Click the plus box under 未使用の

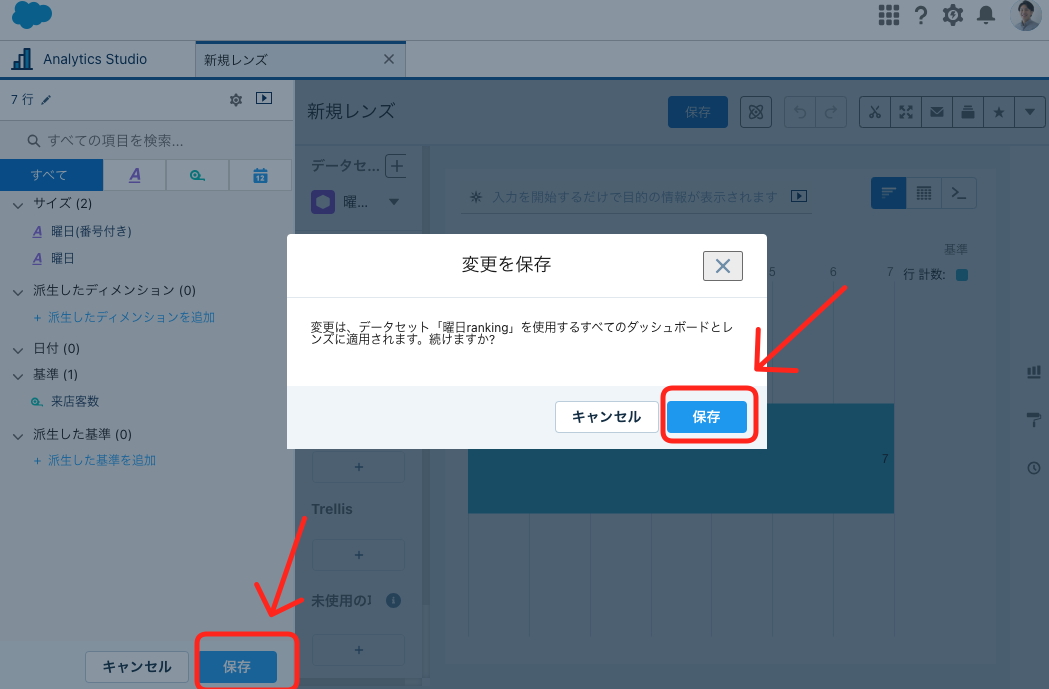[x=359, y=650]
